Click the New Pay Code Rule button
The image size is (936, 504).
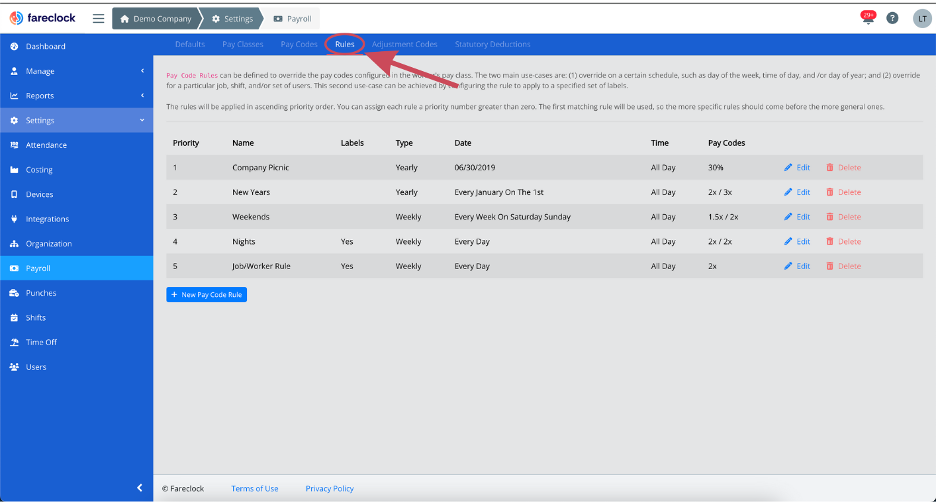[x=207, y=294]
